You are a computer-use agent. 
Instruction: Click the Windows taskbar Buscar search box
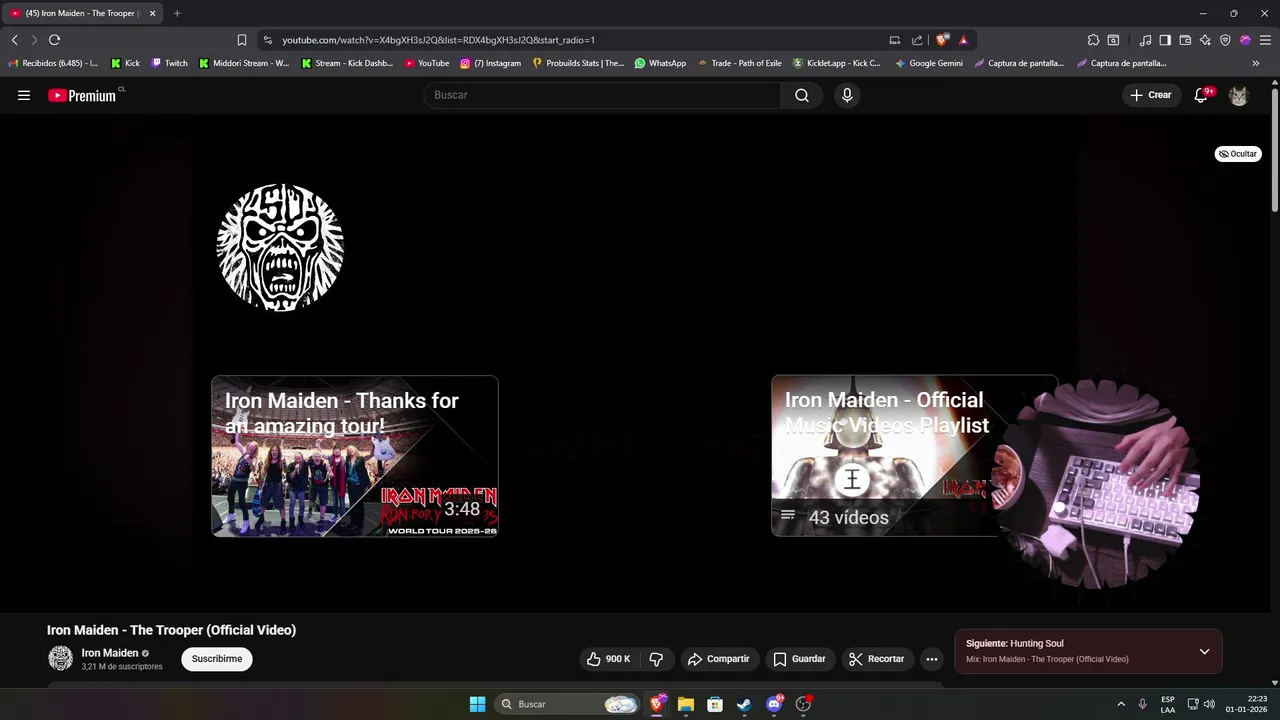[x=567, y=704]
